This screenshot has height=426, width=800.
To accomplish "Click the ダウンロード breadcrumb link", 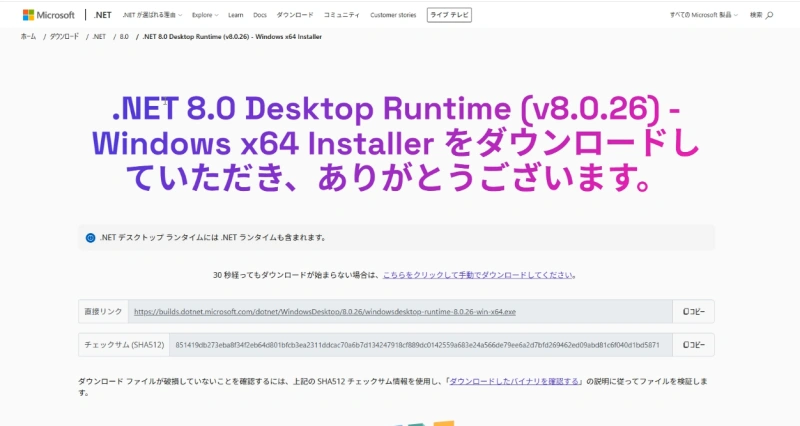I will tap(64, 37).
